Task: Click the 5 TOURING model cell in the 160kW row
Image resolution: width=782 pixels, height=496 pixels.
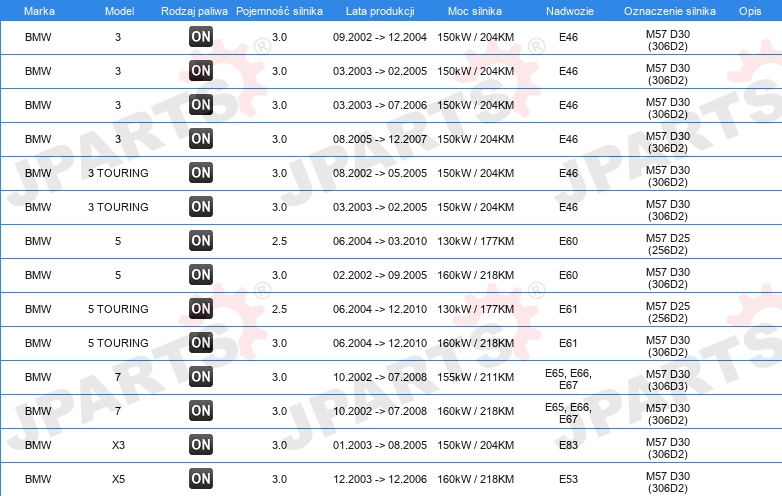Action: click(x=118, y=343)
